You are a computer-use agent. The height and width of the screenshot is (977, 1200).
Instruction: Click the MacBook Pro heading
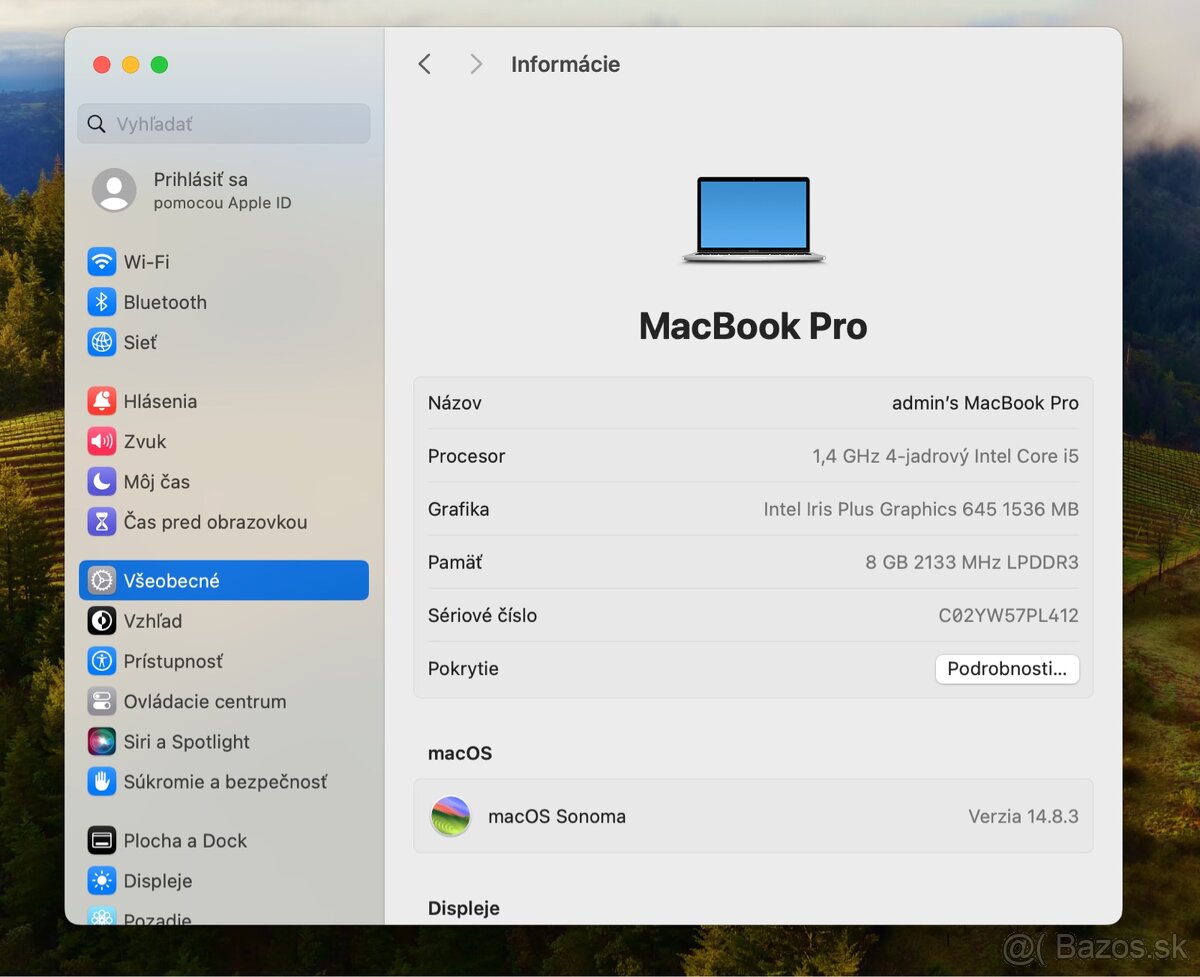coord(753,326)
